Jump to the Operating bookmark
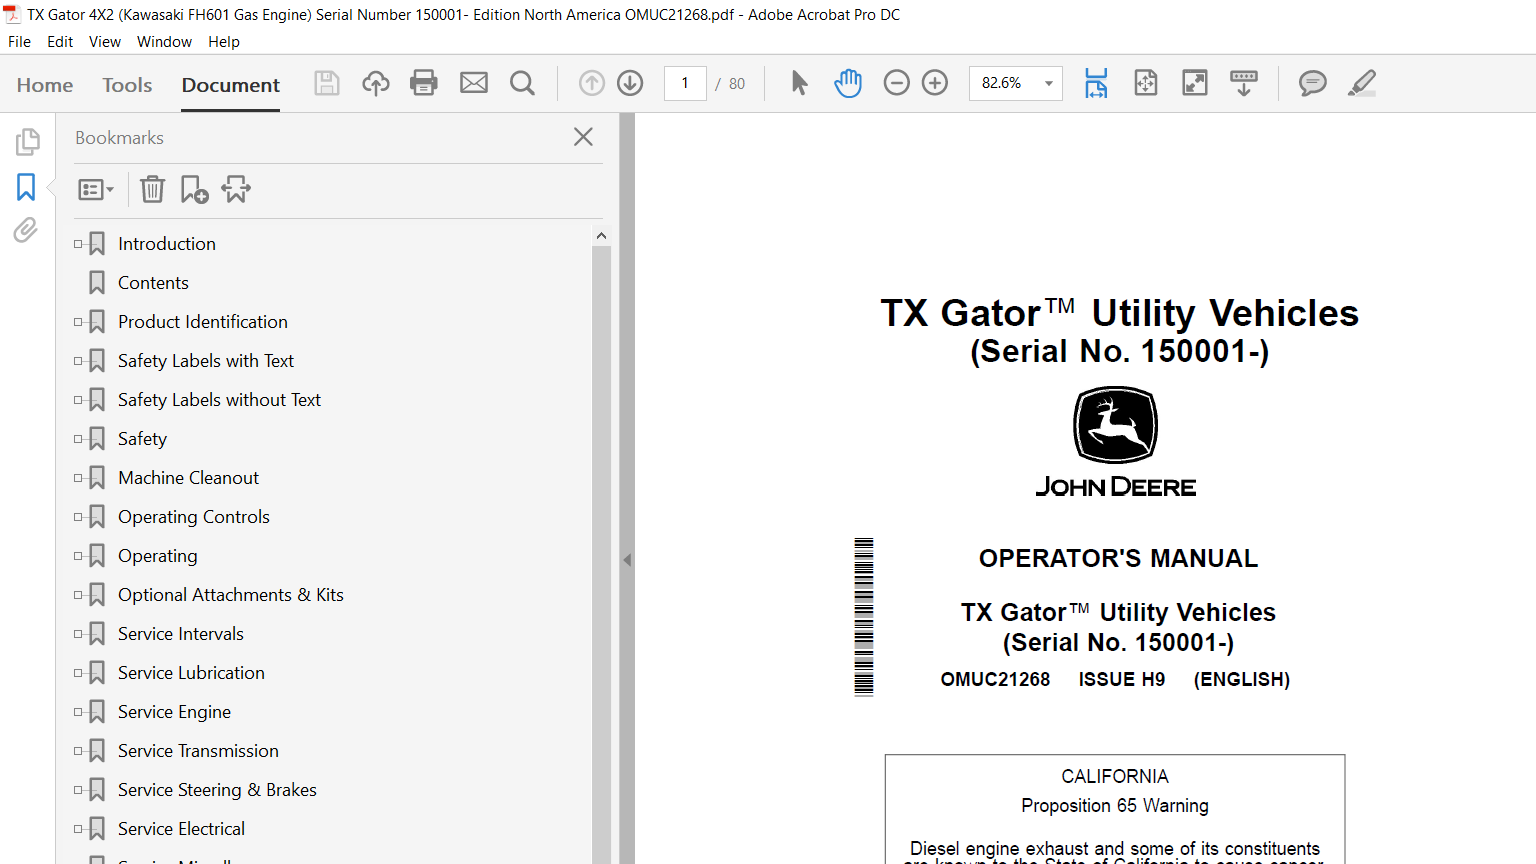This screenshot has width=1536, height=864. pos(158,556)
